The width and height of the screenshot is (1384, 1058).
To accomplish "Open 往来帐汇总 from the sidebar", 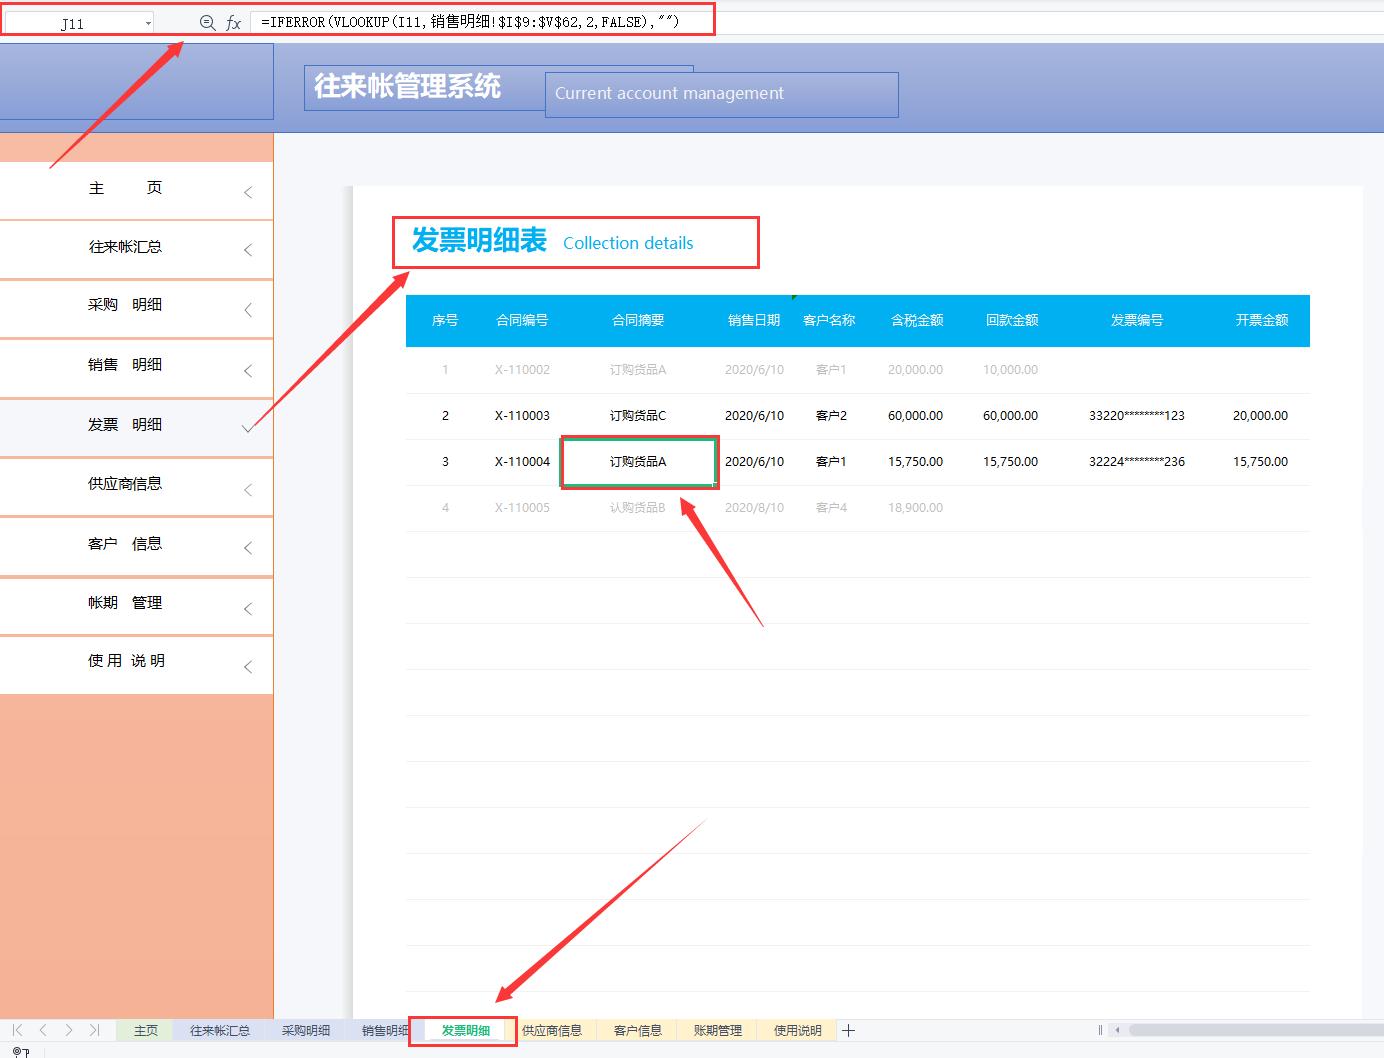I will pos(127,247).
